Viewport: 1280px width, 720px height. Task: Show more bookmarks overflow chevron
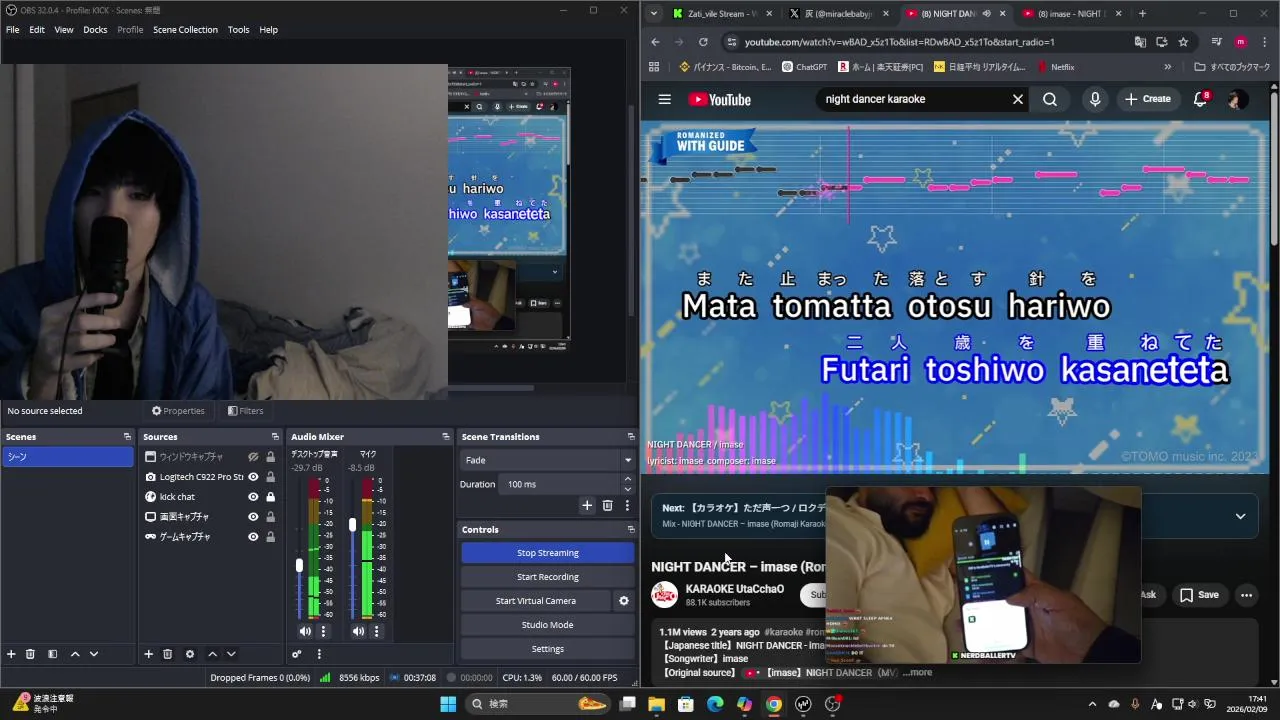(1167, 67)
